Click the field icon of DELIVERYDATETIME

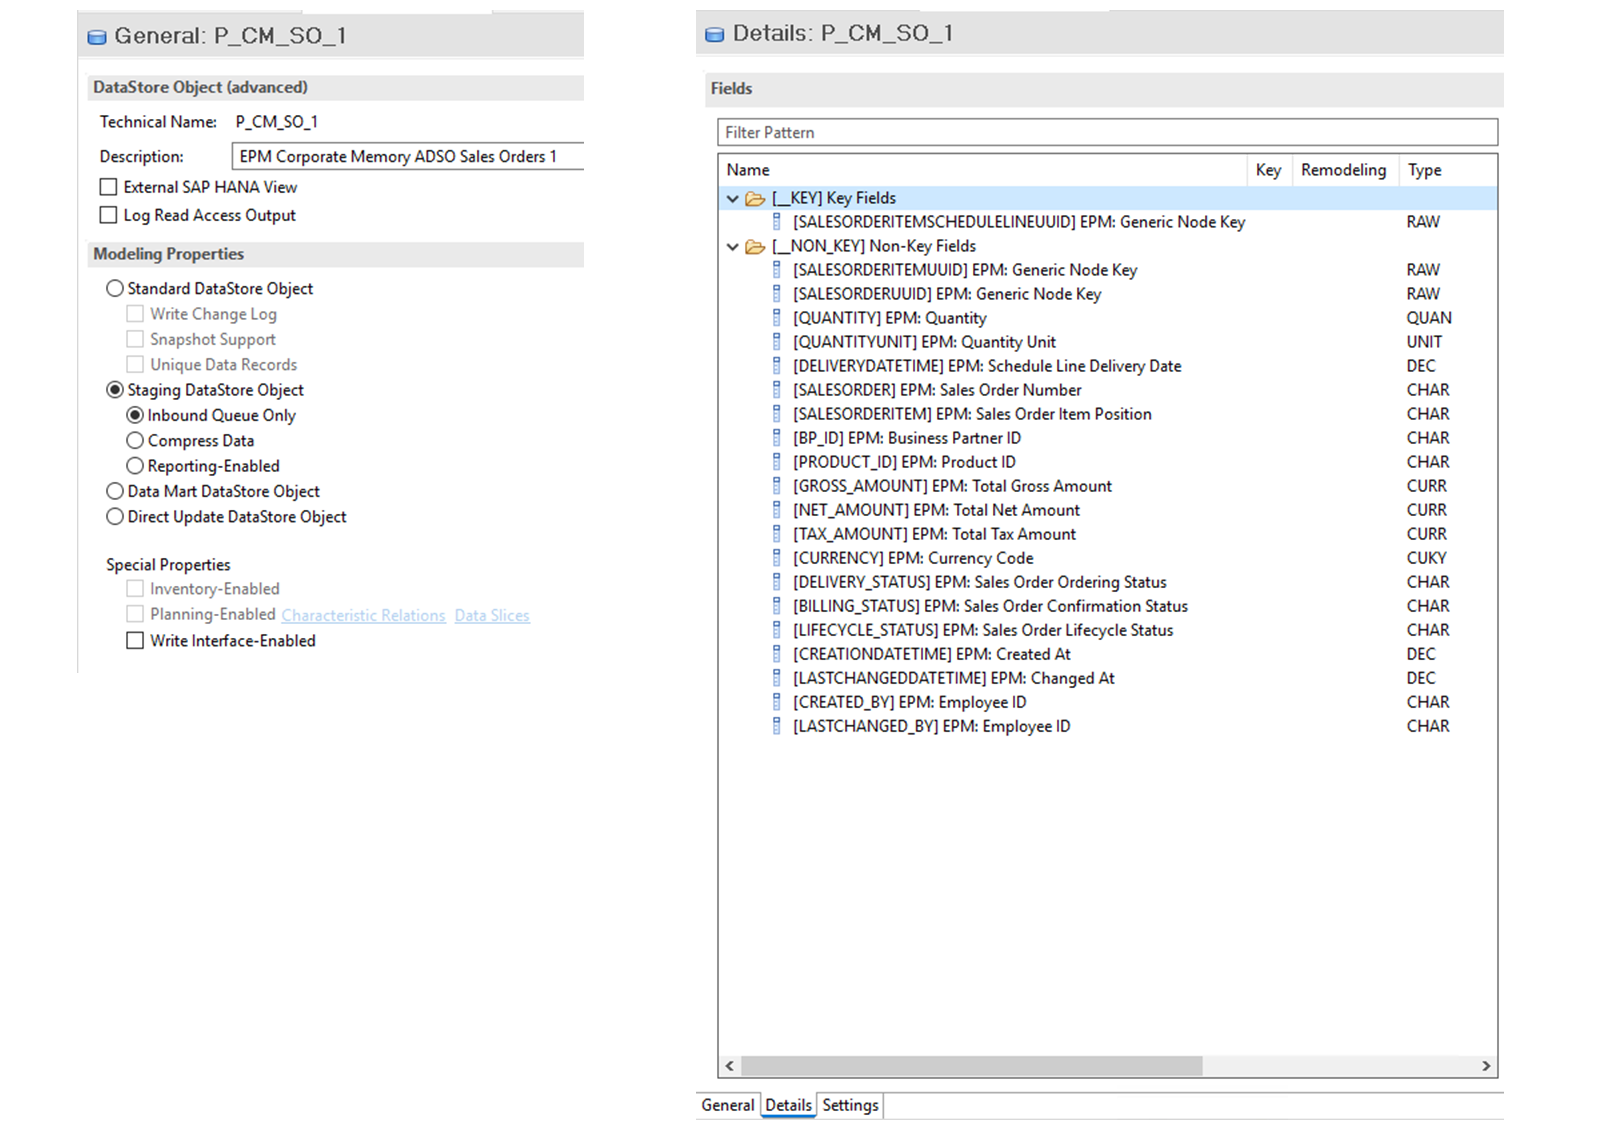tap(777, 366)
